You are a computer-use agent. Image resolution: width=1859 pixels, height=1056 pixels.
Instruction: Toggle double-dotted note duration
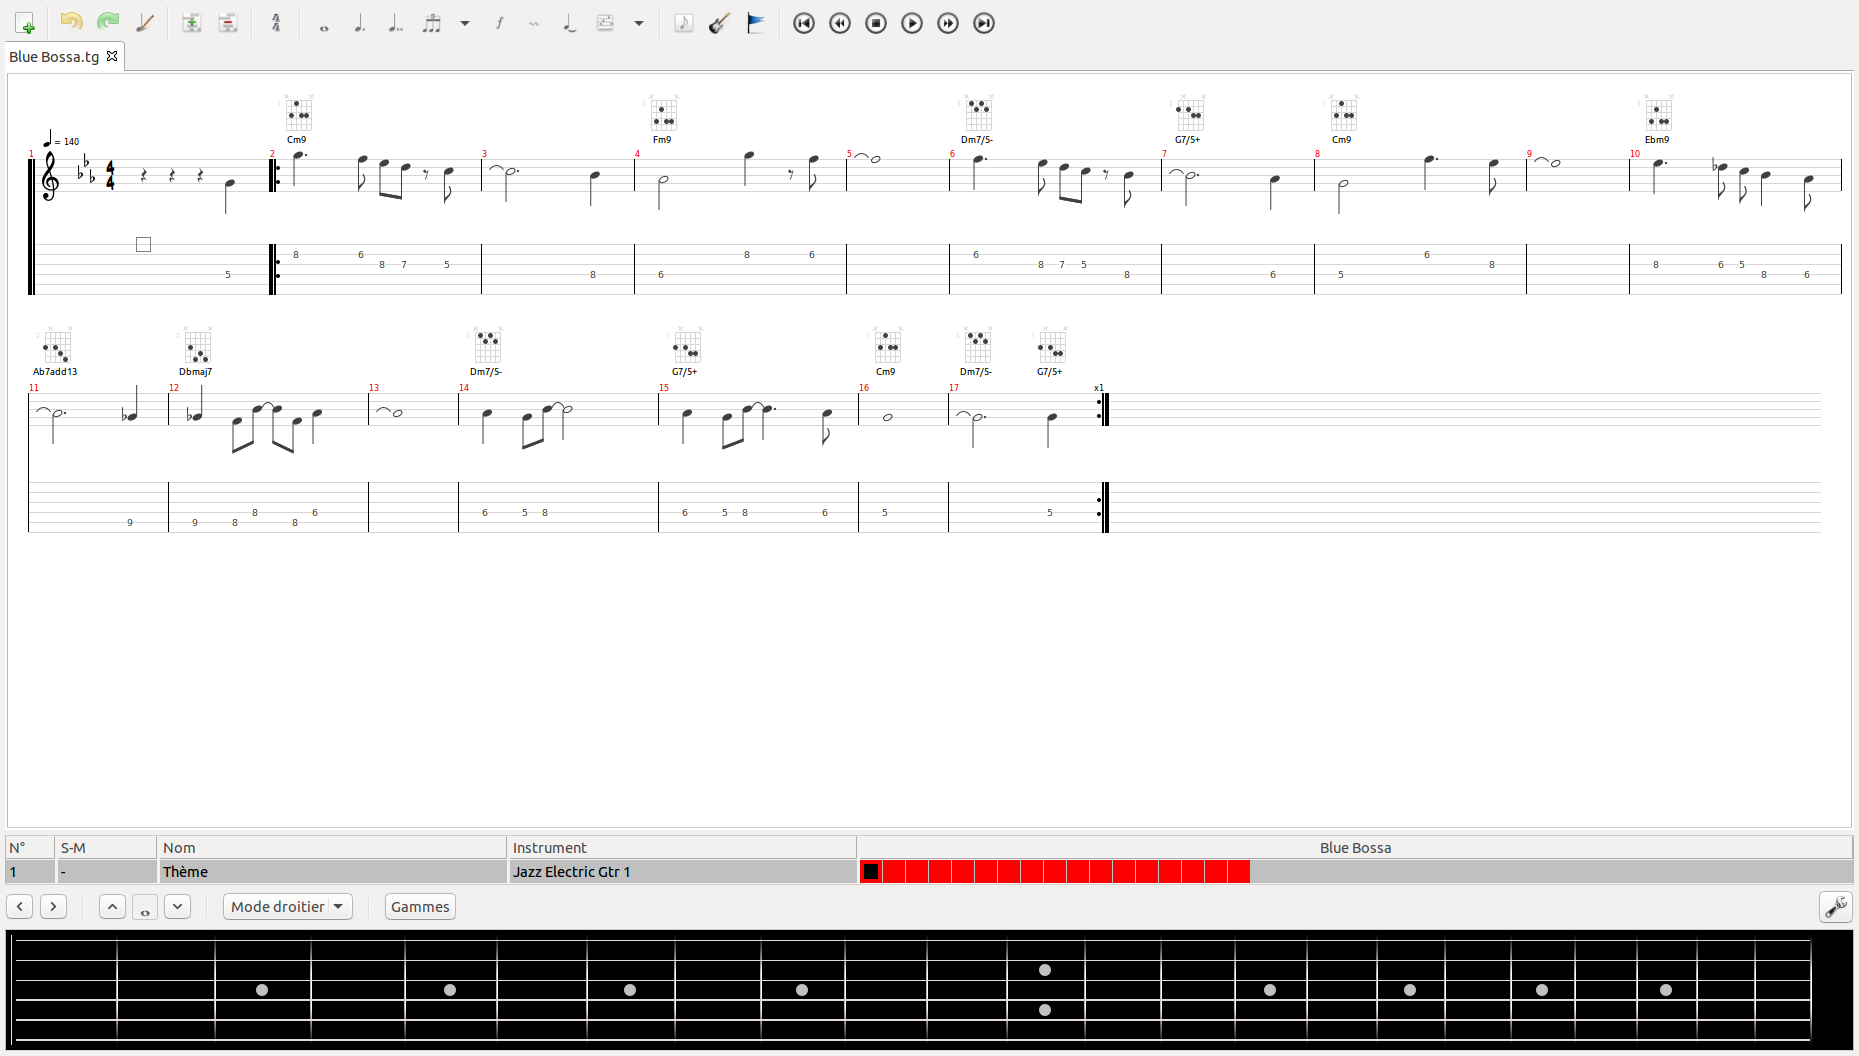[x=396, y=23]
